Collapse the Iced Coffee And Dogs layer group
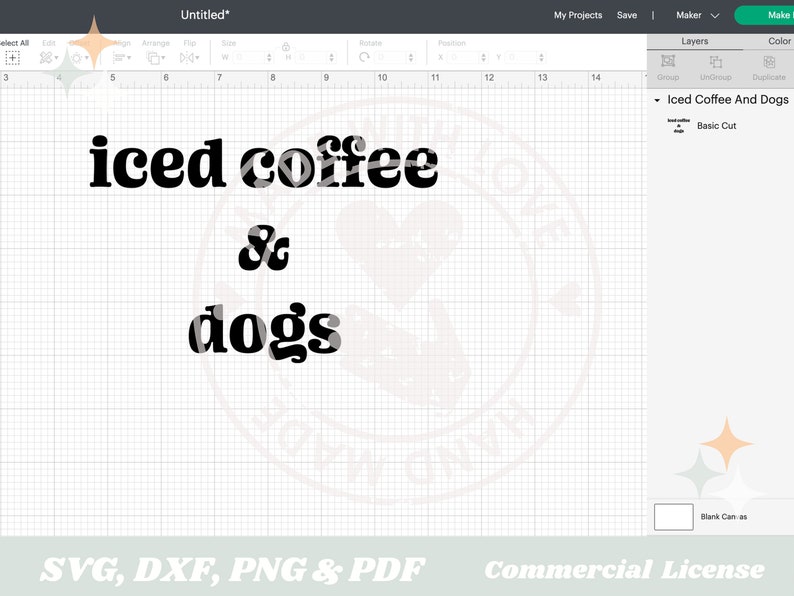 pyautogui.click(x=657, y=100)
